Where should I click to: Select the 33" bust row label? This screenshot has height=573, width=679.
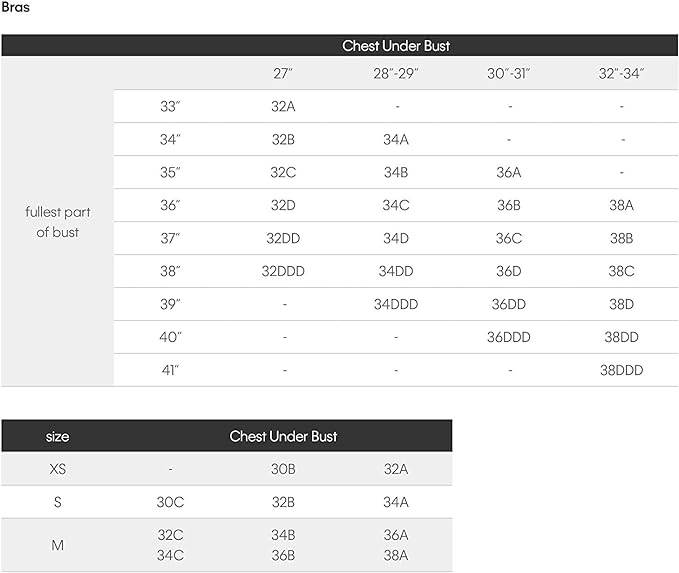(x=171, y=106)
